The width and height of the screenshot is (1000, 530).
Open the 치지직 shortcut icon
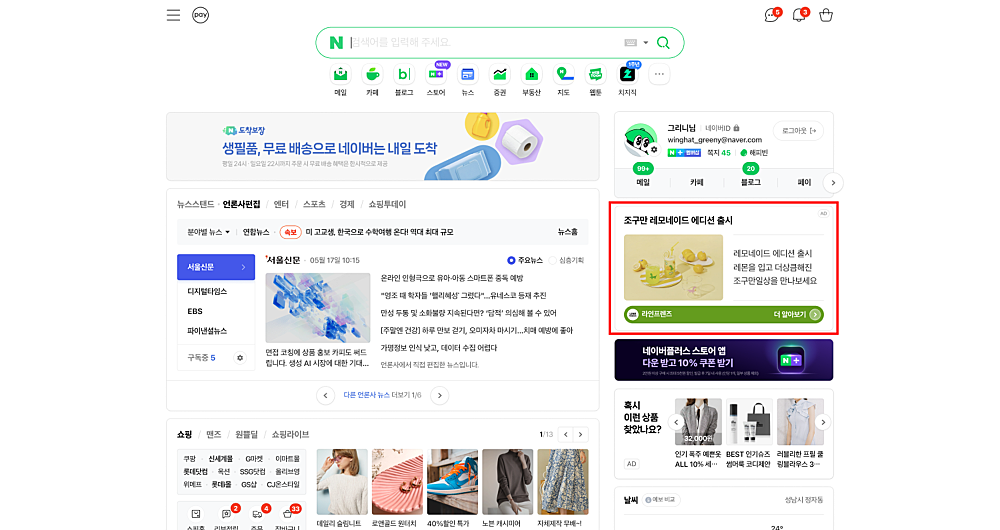[x=627, y=74]
